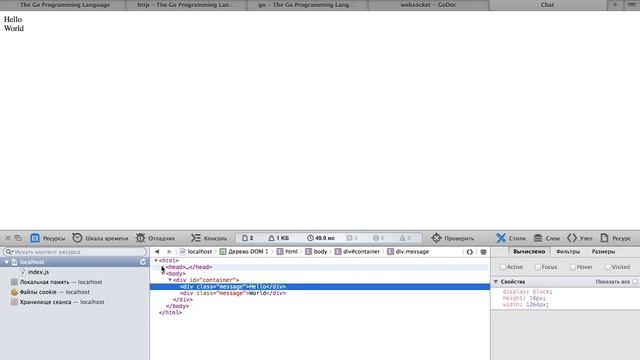Go back with the navigation left arrow
This screenshot has height=360, width=640.
click(157, 252)
